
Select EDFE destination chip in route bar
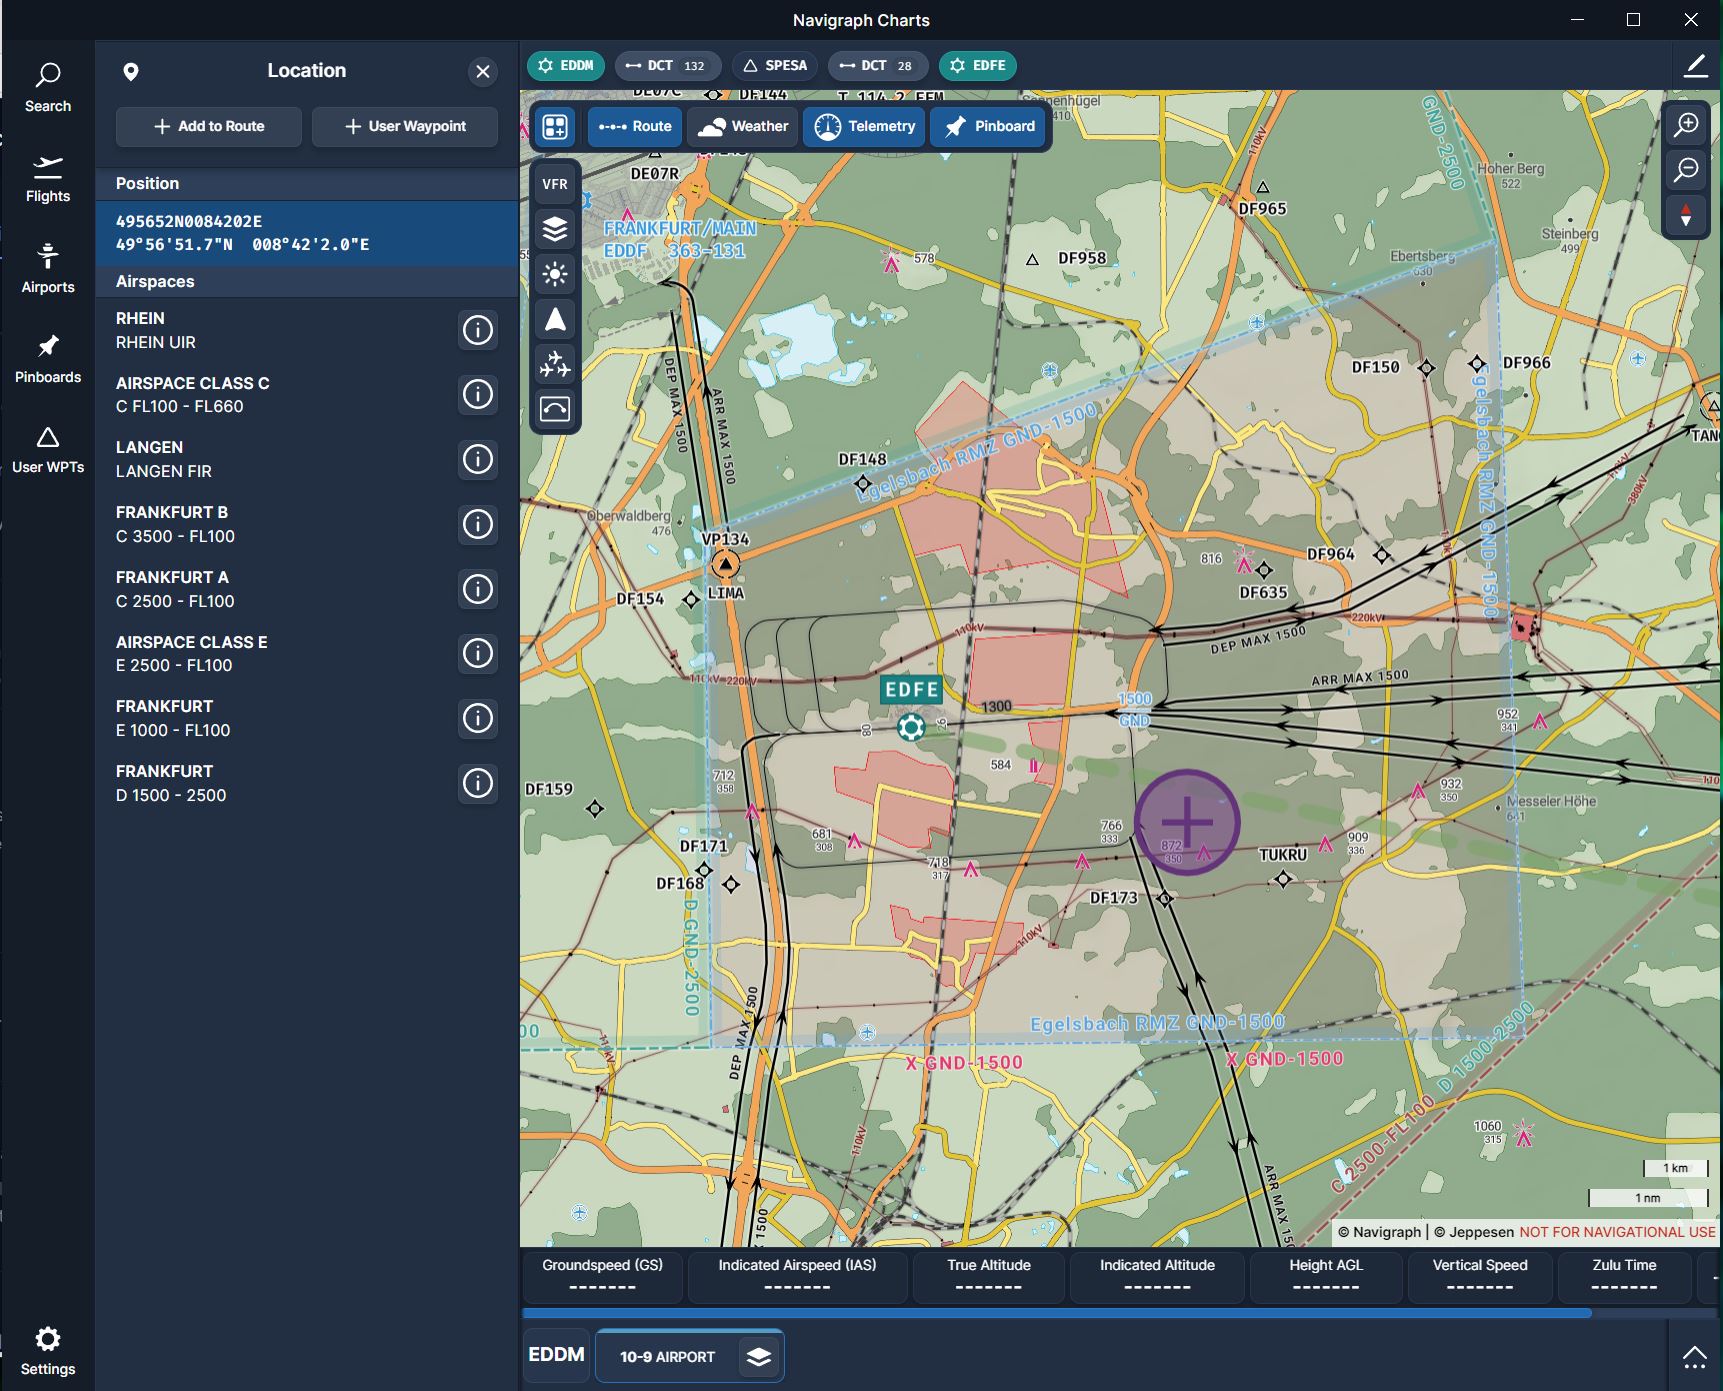(x=978, y=66)
